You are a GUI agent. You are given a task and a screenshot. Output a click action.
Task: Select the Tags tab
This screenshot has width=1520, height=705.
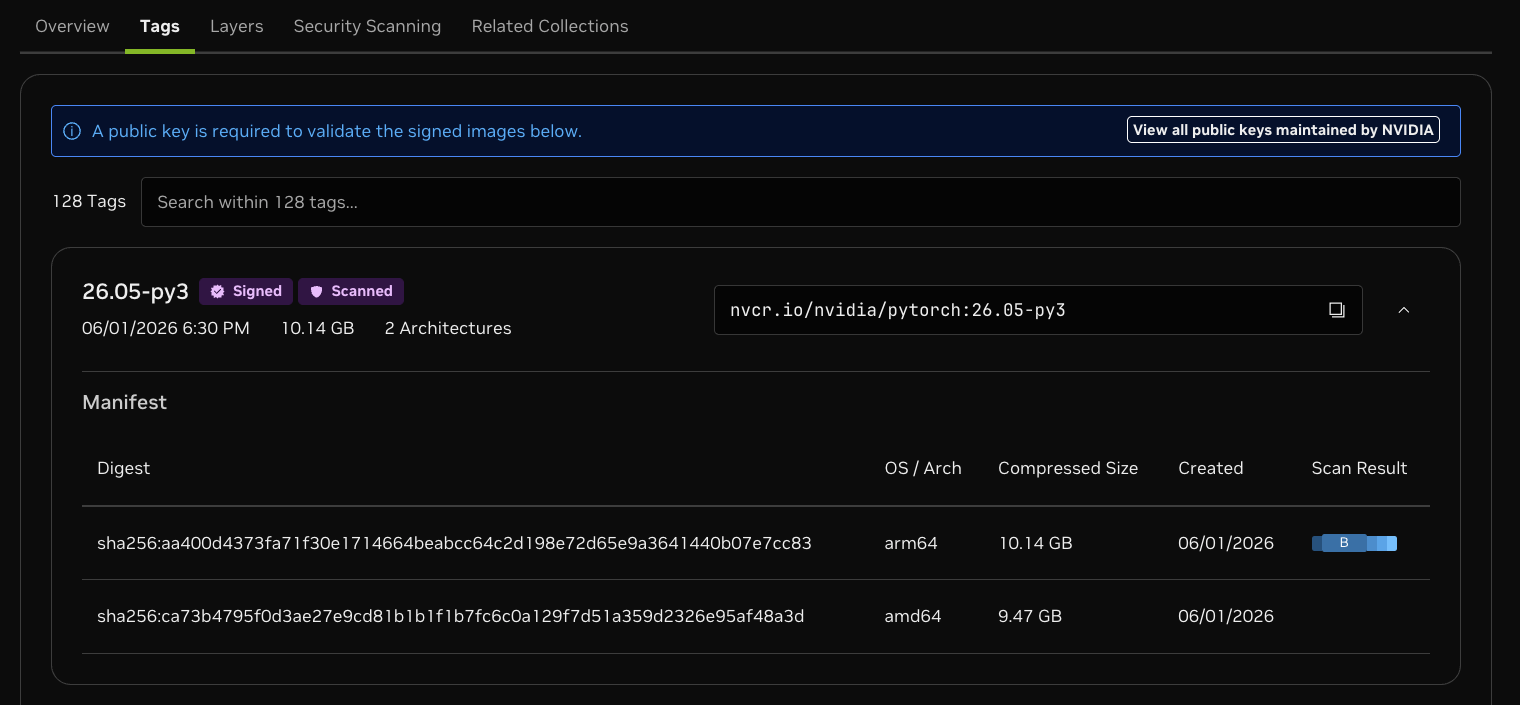tap(160, 26)
